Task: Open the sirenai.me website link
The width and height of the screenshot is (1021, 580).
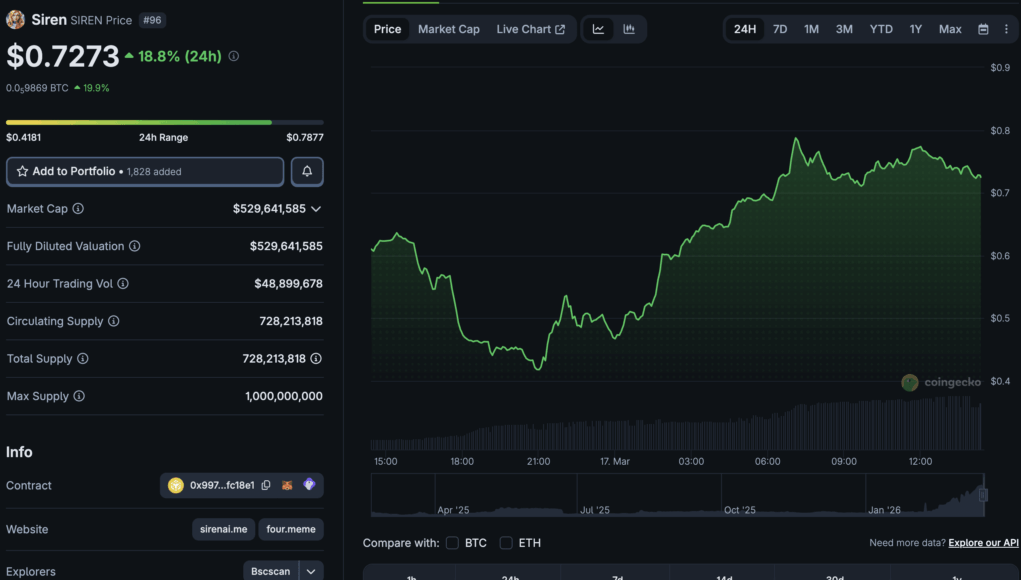Action: coord(223,529)
